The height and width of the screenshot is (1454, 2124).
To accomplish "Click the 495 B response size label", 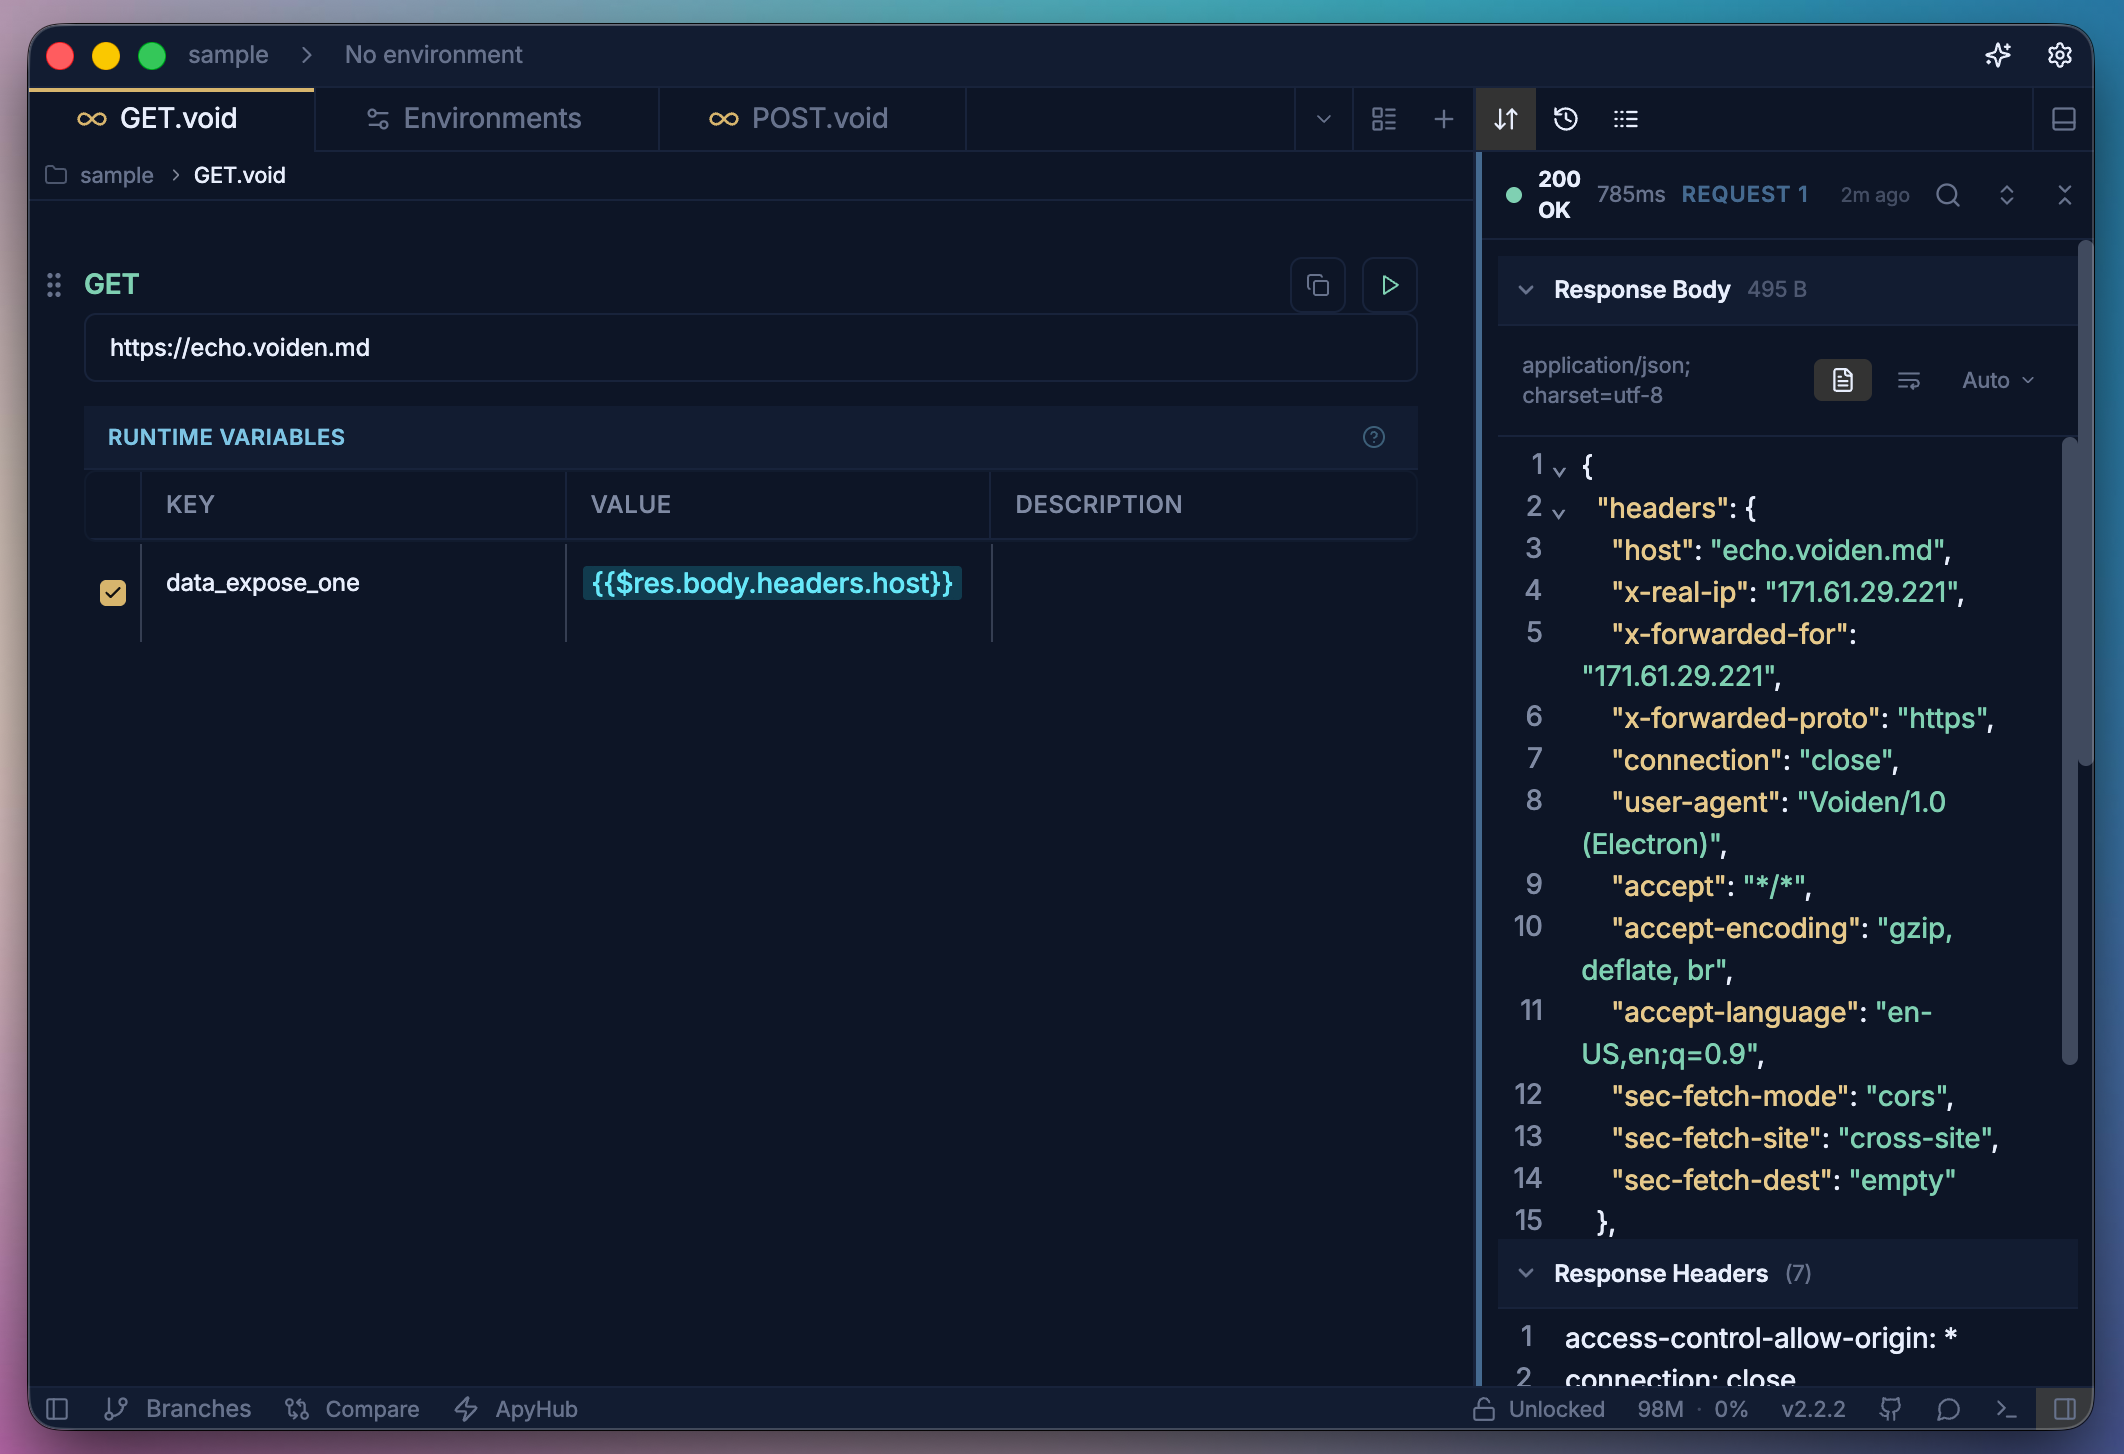I will click(x=1777, y=290).
